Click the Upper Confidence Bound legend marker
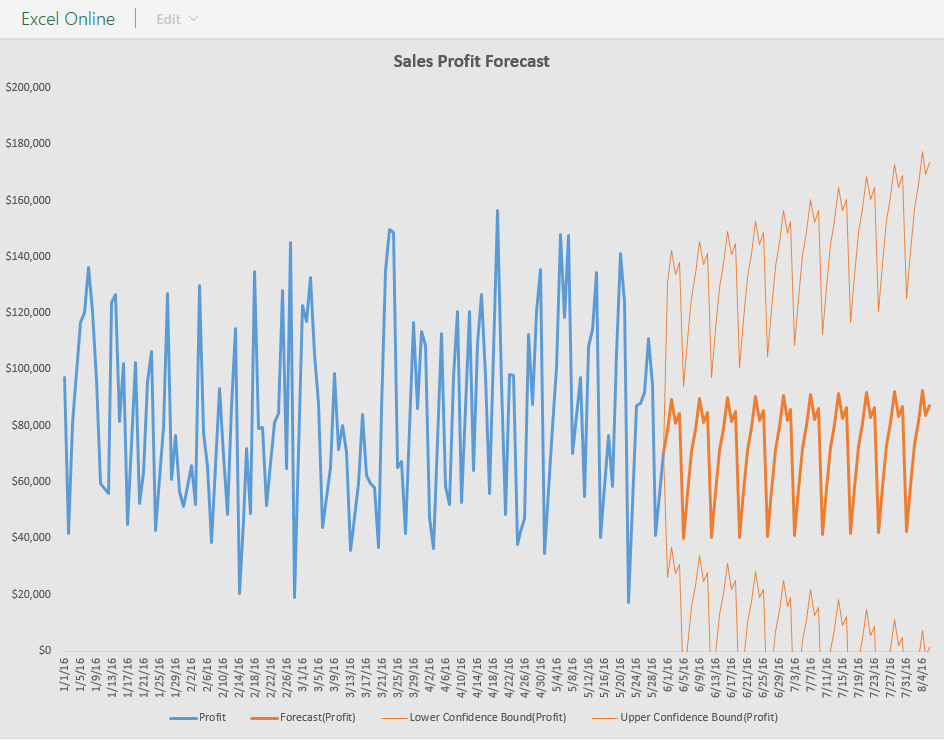Screen dimensions: 944x741 pos(606,717)
